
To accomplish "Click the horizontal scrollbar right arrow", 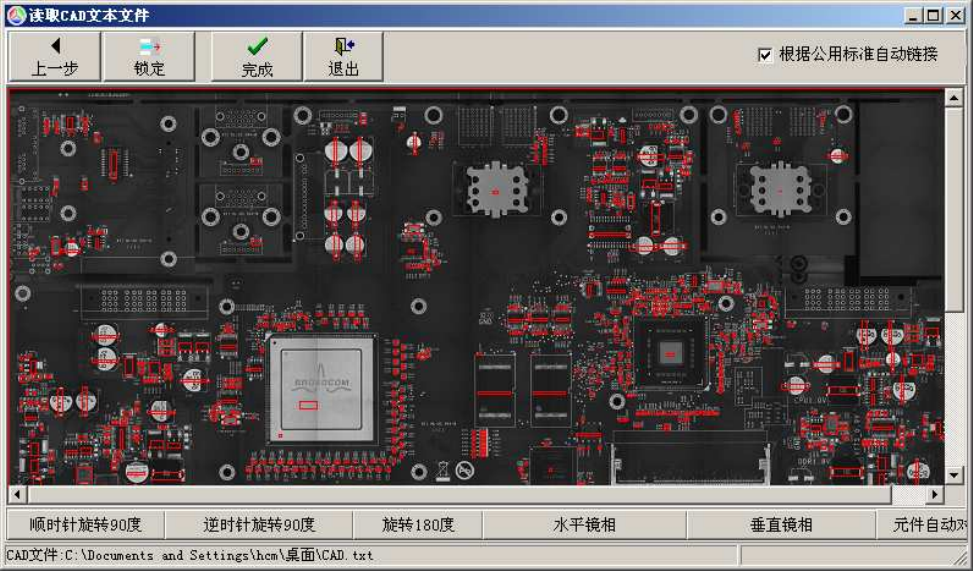I will coord(935,495).
